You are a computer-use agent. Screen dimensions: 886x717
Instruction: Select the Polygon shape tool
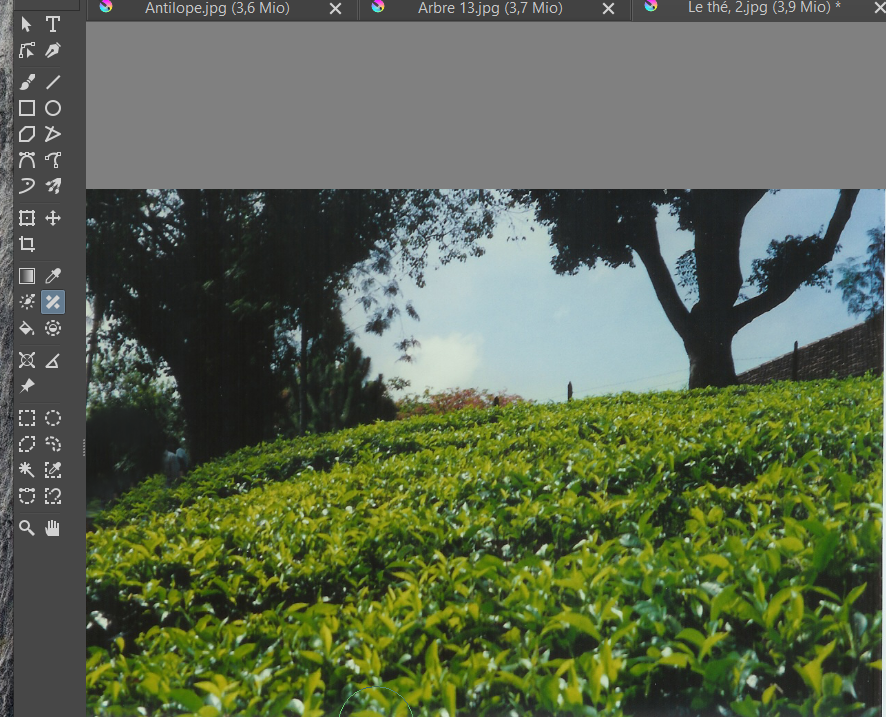(27, 134)
